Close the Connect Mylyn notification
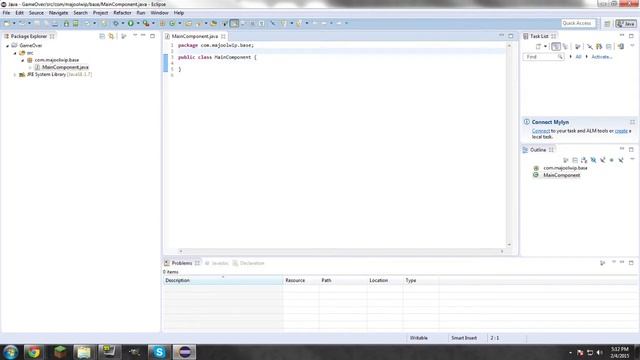Image resolution: width=640 pixels, height=360 pixels. (632, 122)
